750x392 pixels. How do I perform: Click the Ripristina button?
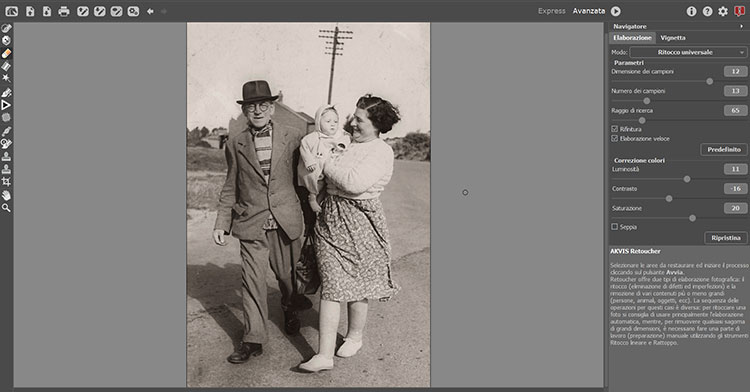[x=726, y=238]
